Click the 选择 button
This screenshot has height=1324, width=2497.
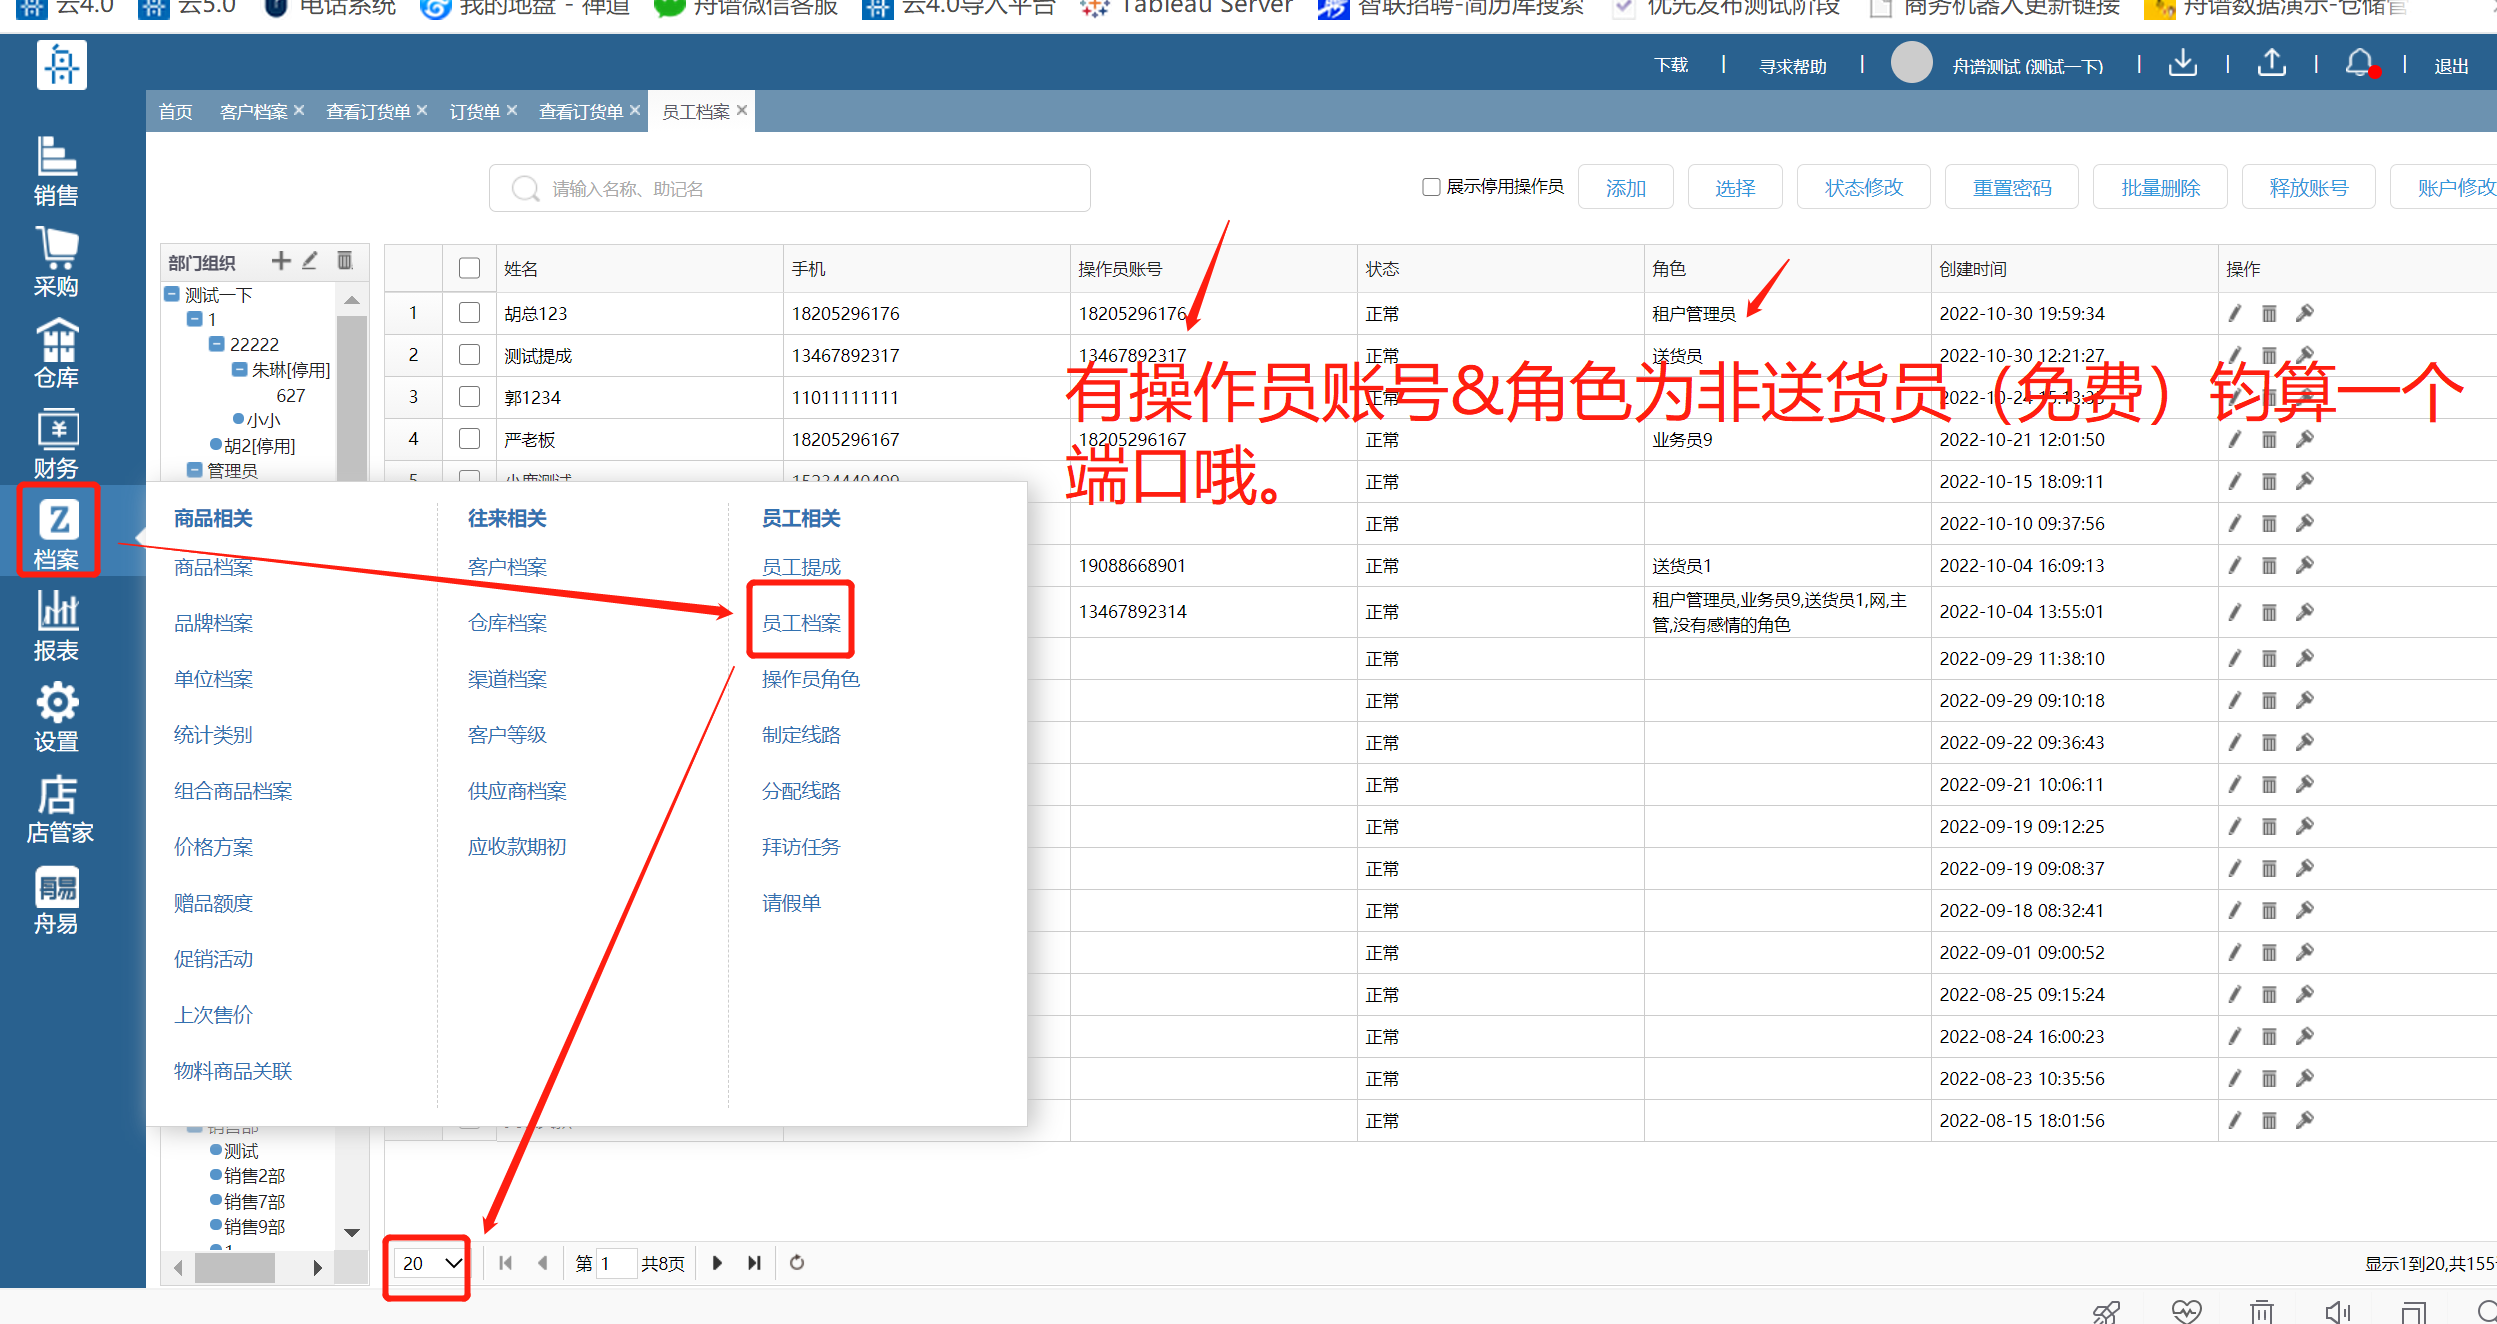point(1735,187)
